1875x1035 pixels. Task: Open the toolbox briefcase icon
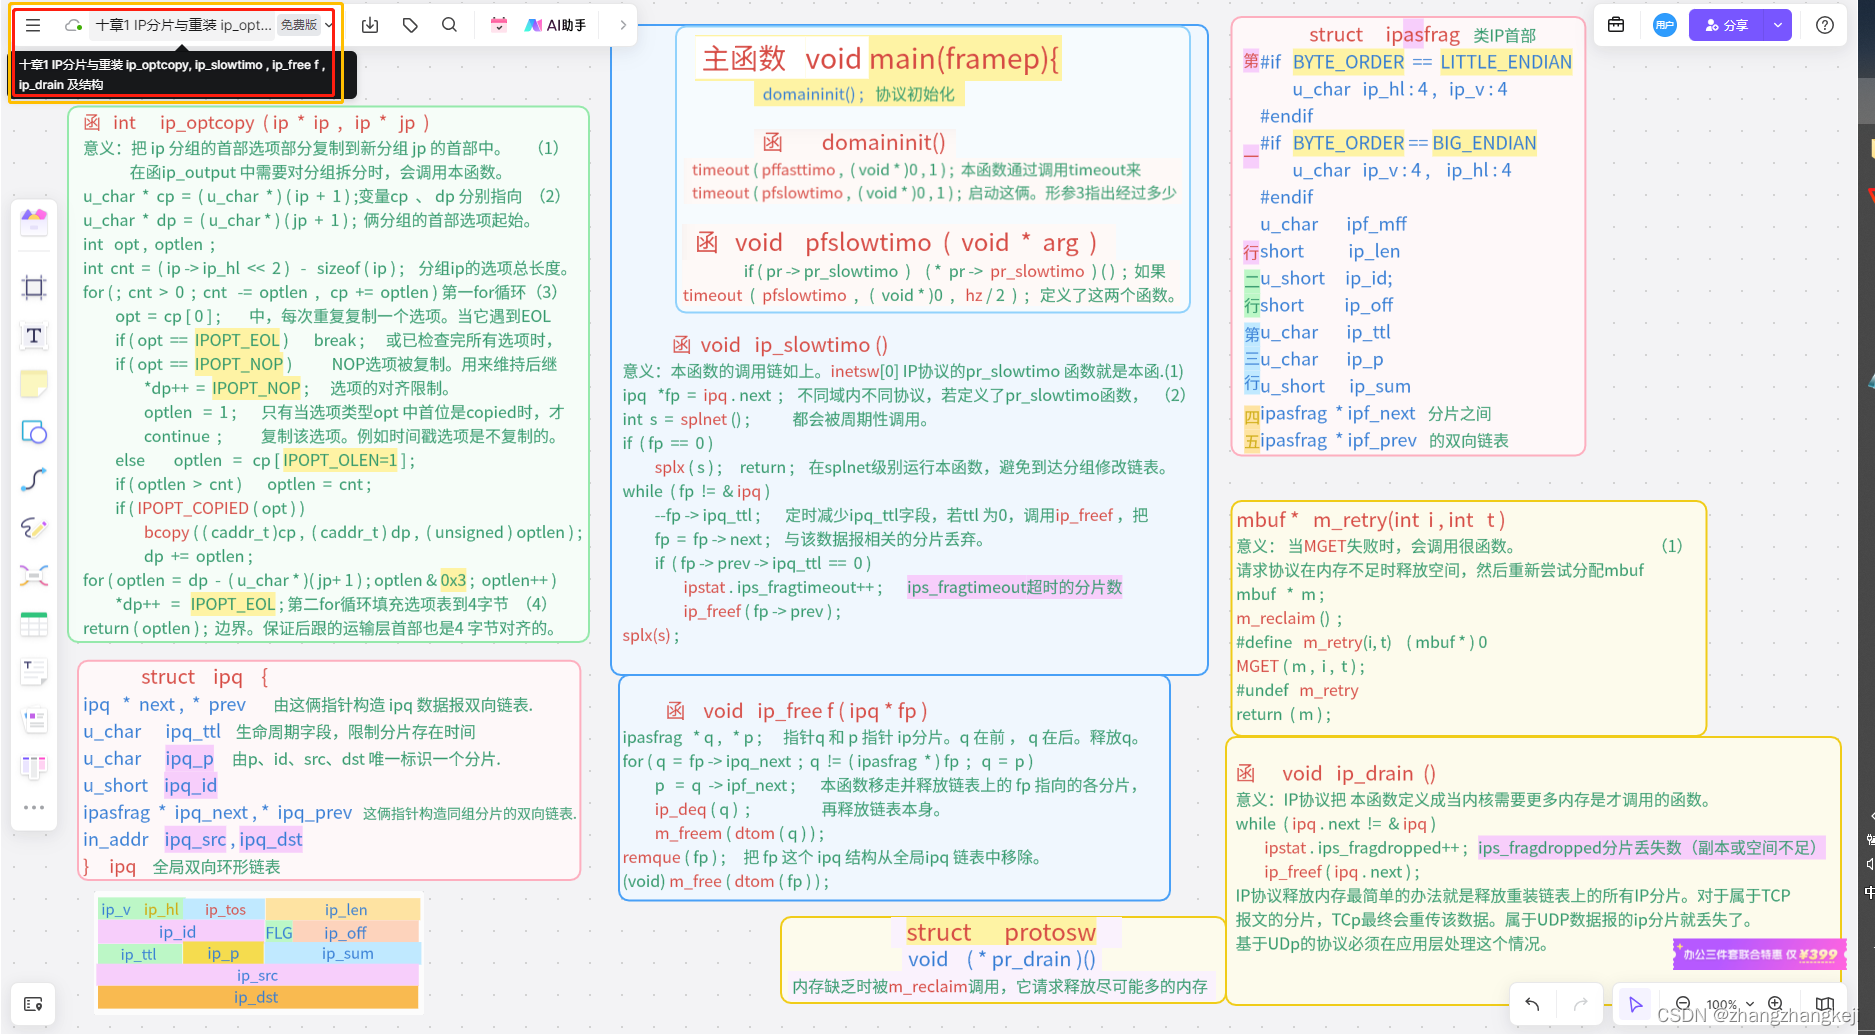point(1616,25)
